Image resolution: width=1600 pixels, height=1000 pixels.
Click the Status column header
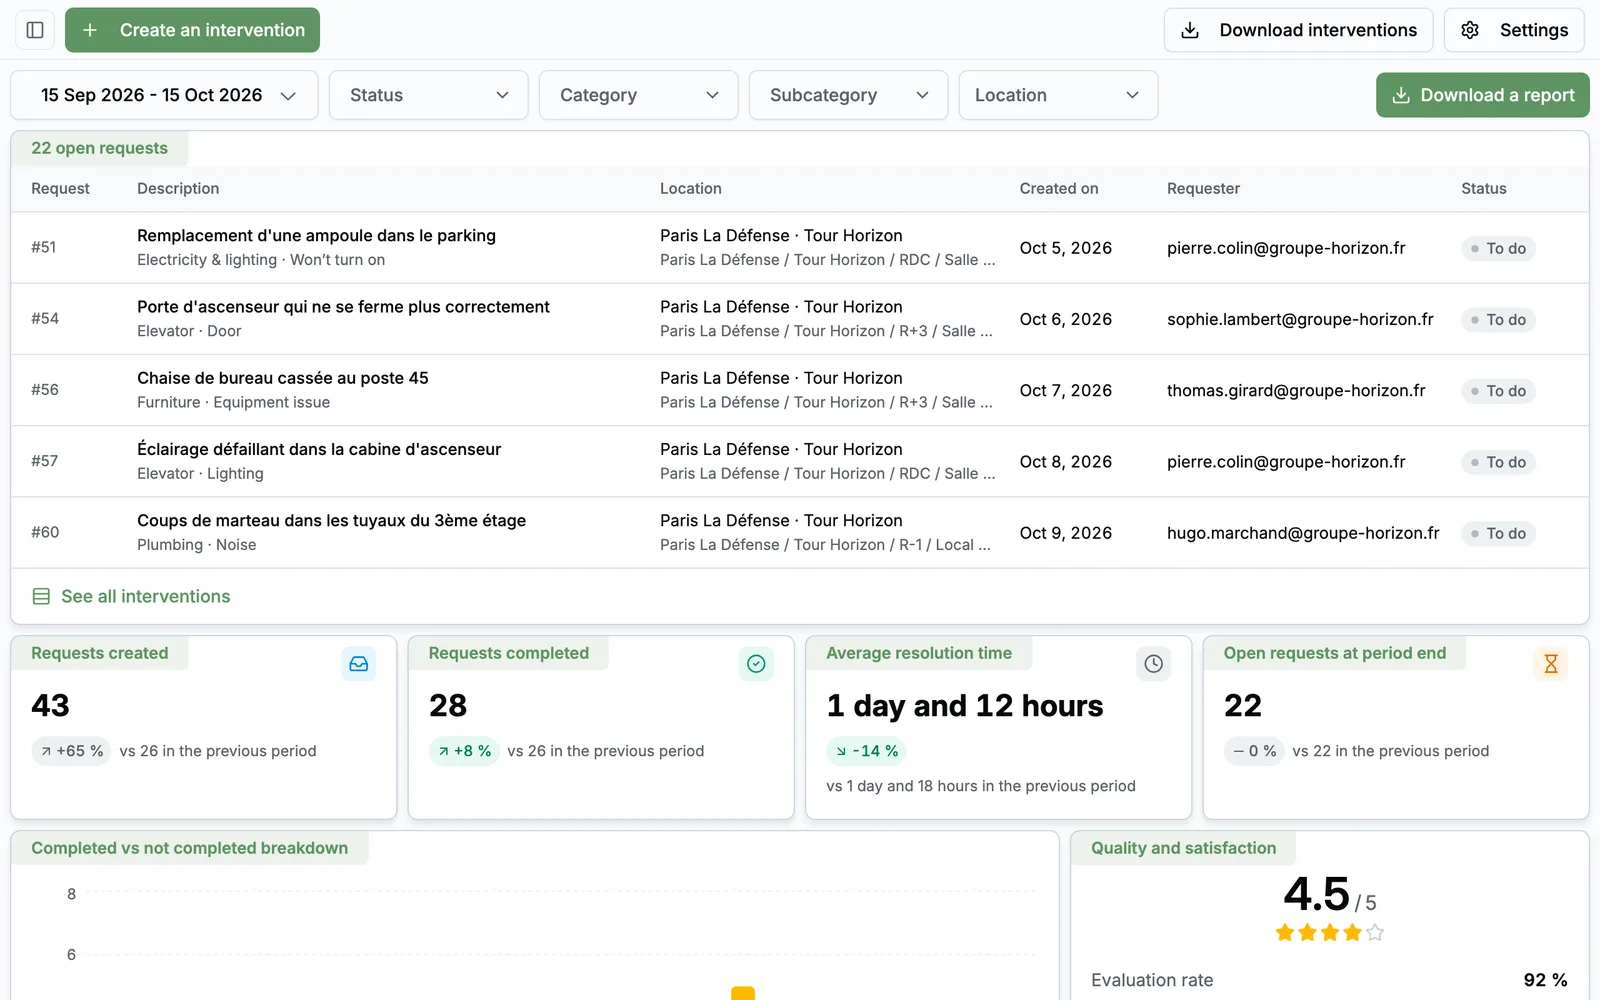tap(1484, 188)
